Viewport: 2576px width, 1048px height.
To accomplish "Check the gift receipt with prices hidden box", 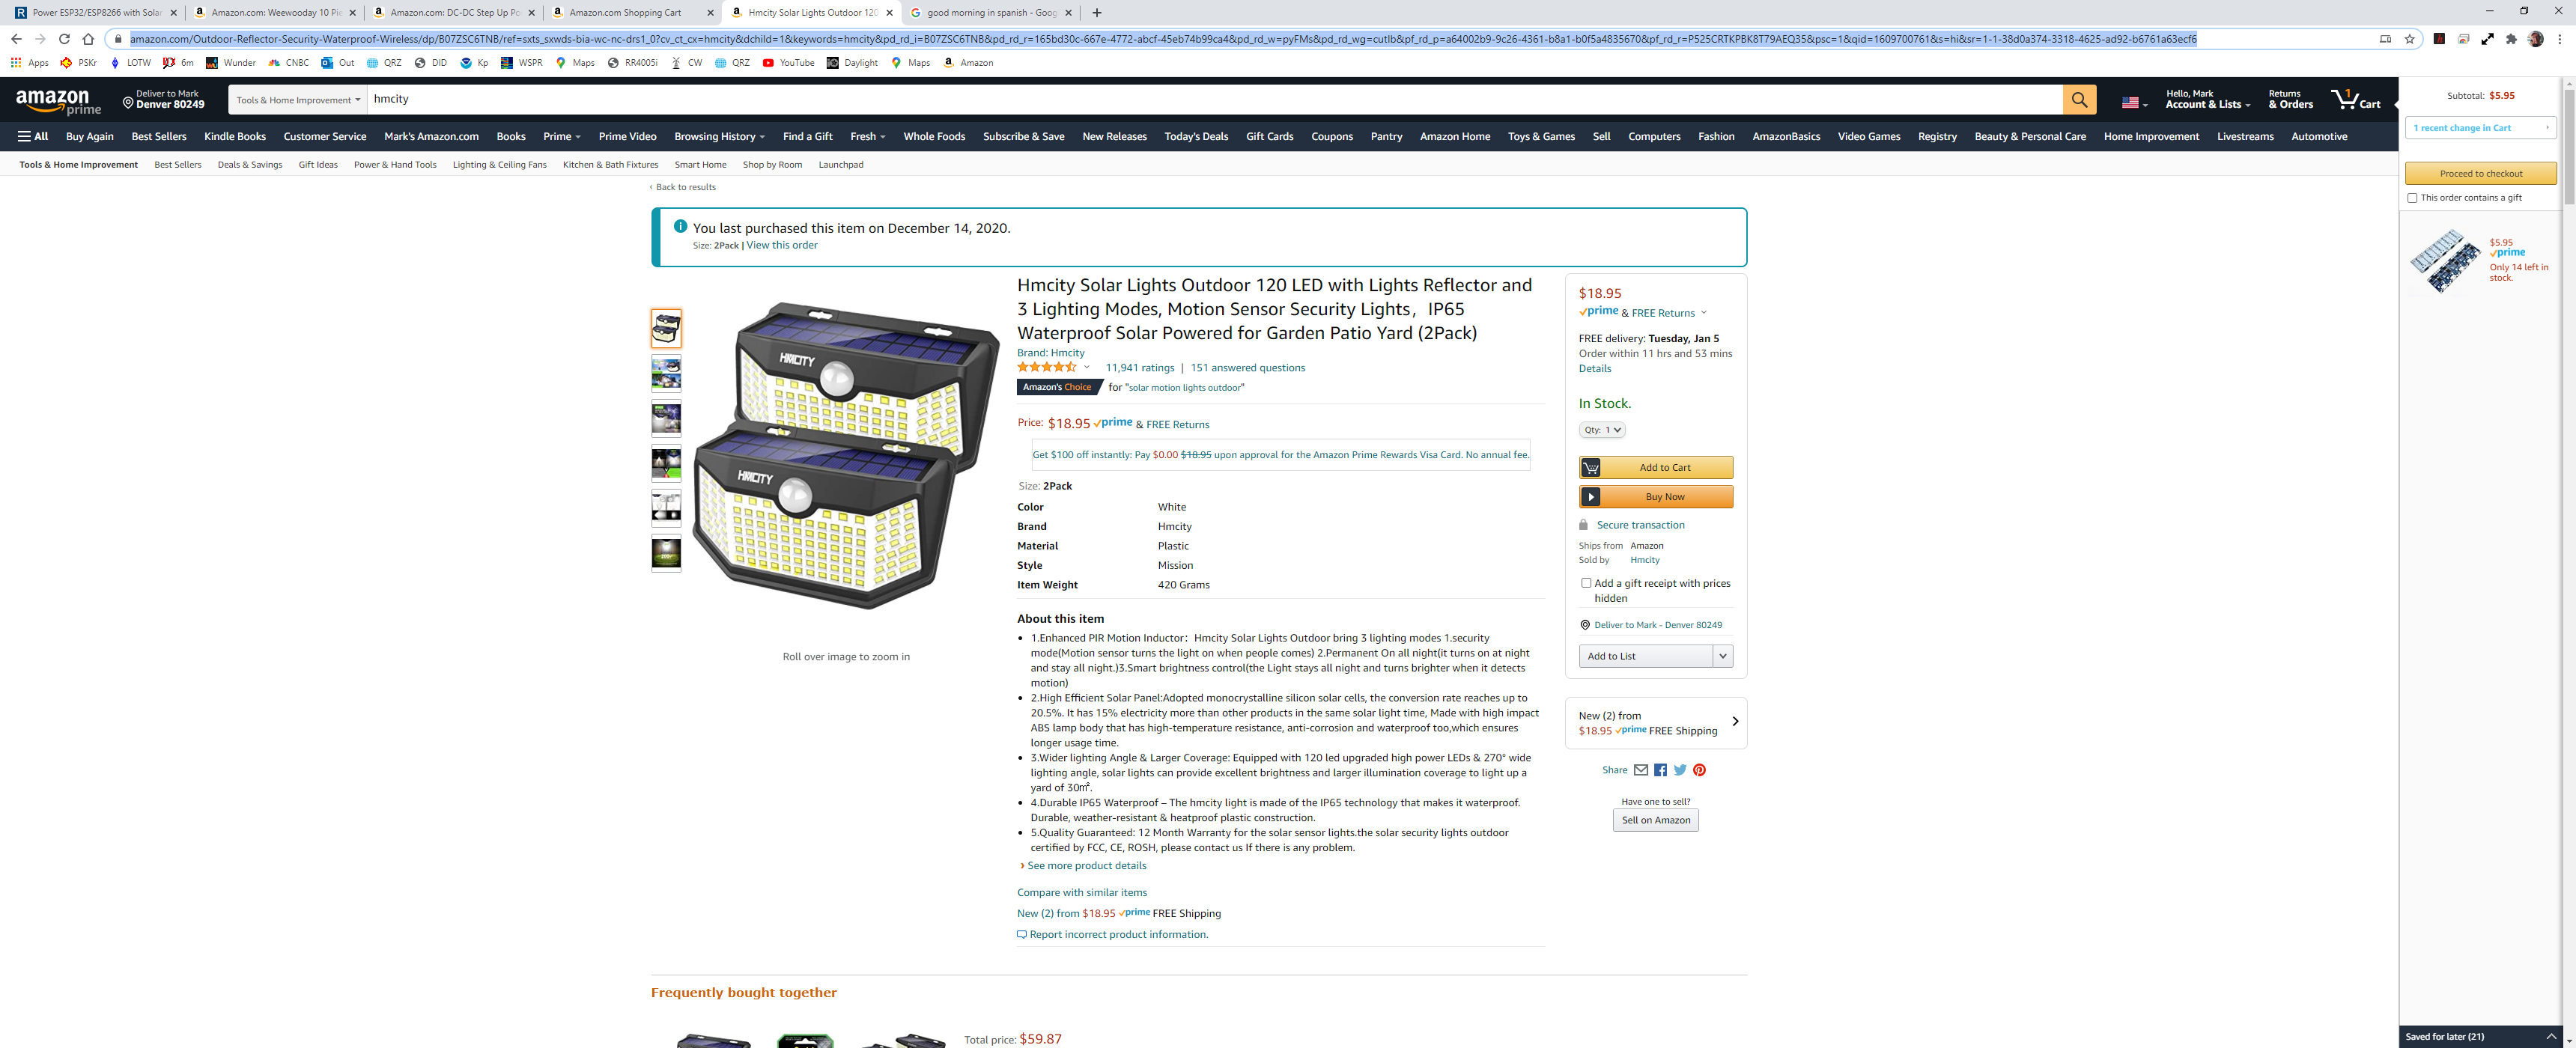I will point(1586,583).
